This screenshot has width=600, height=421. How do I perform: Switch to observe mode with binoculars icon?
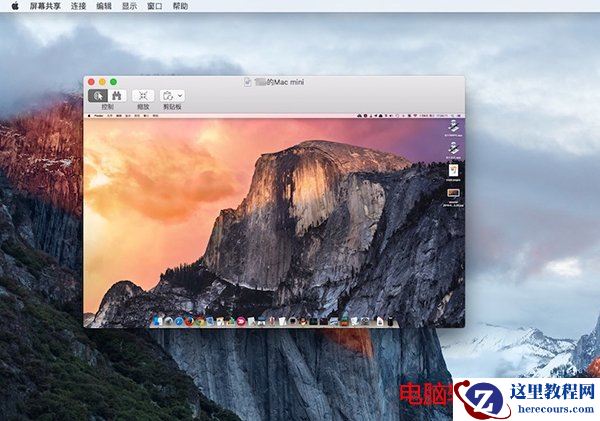pyautogui.click(x=117, y=96)
